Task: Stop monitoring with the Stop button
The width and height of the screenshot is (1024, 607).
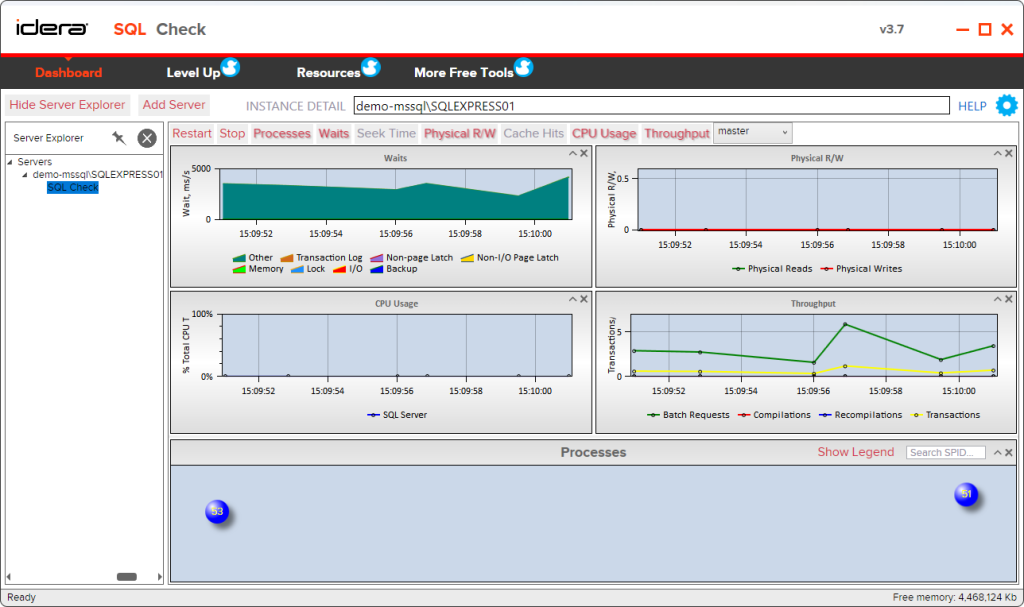Action: tap(232, 133)
